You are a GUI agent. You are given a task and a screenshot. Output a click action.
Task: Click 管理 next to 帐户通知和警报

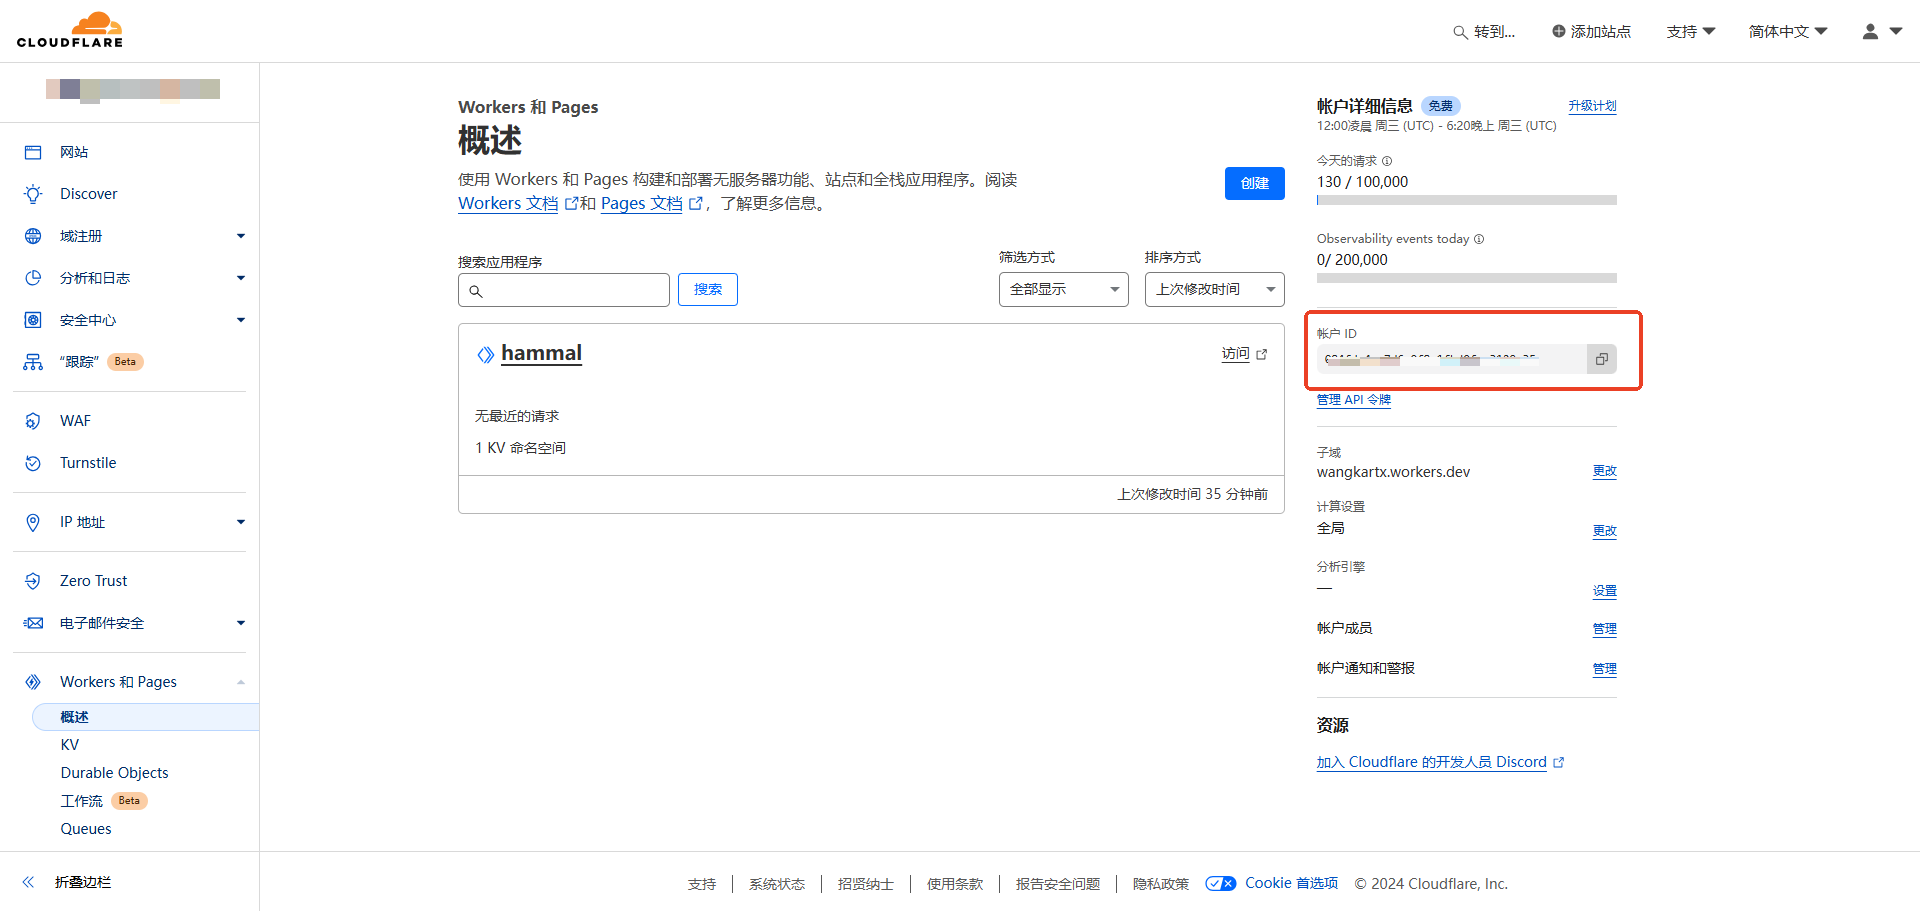coord(1605,669)
